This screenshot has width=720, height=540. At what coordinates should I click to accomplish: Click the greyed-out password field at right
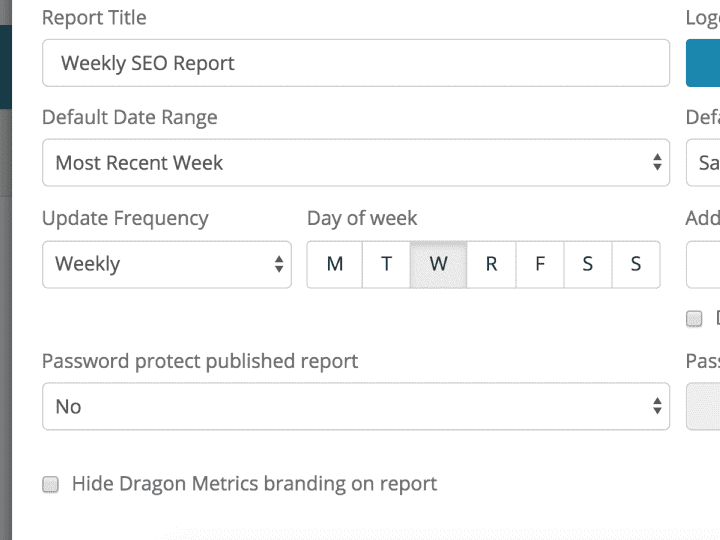point(703,406)
